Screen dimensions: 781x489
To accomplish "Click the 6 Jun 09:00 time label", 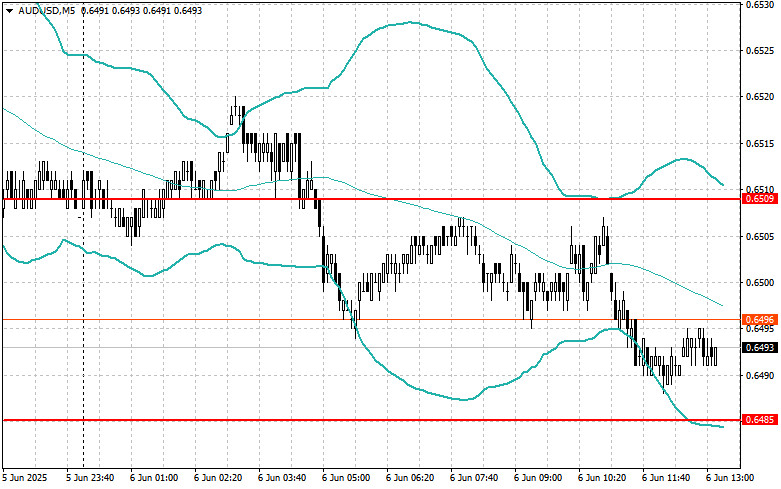I will click(x=538, y=478).
